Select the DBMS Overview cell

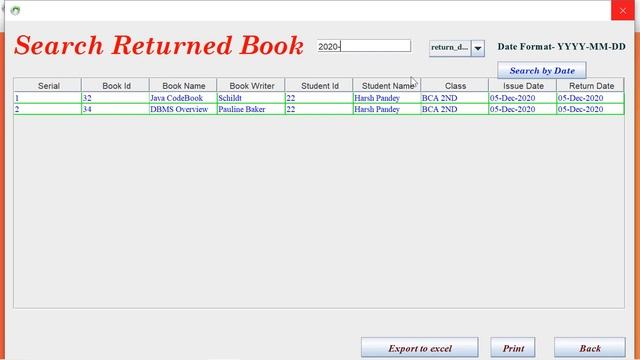(183, 109)
